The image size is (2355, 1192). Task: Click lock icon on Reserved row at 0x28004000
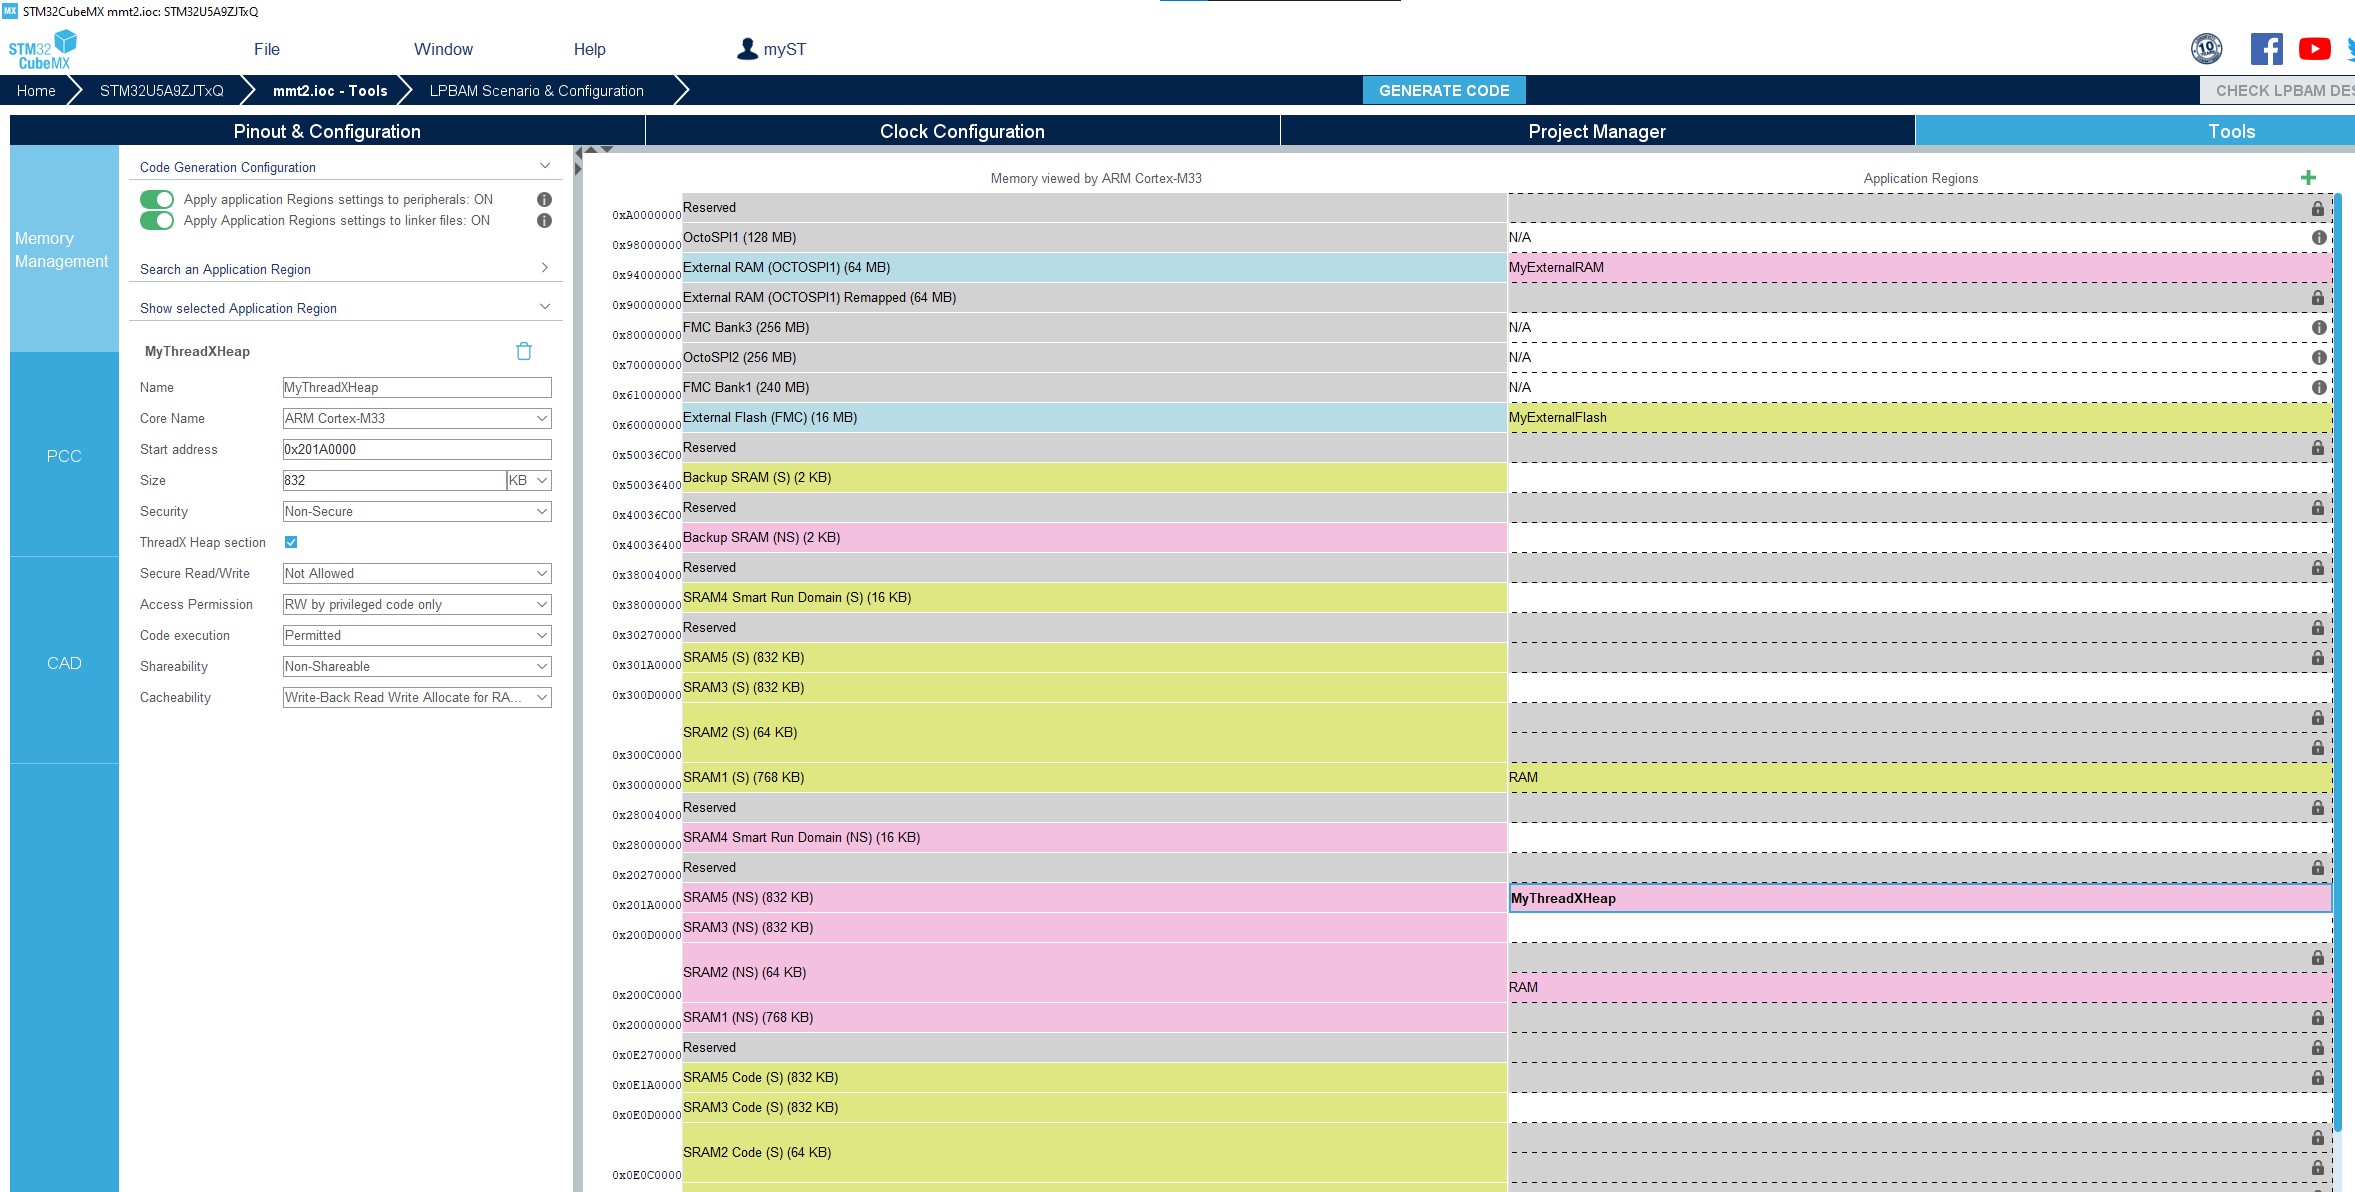(2318, 807)
